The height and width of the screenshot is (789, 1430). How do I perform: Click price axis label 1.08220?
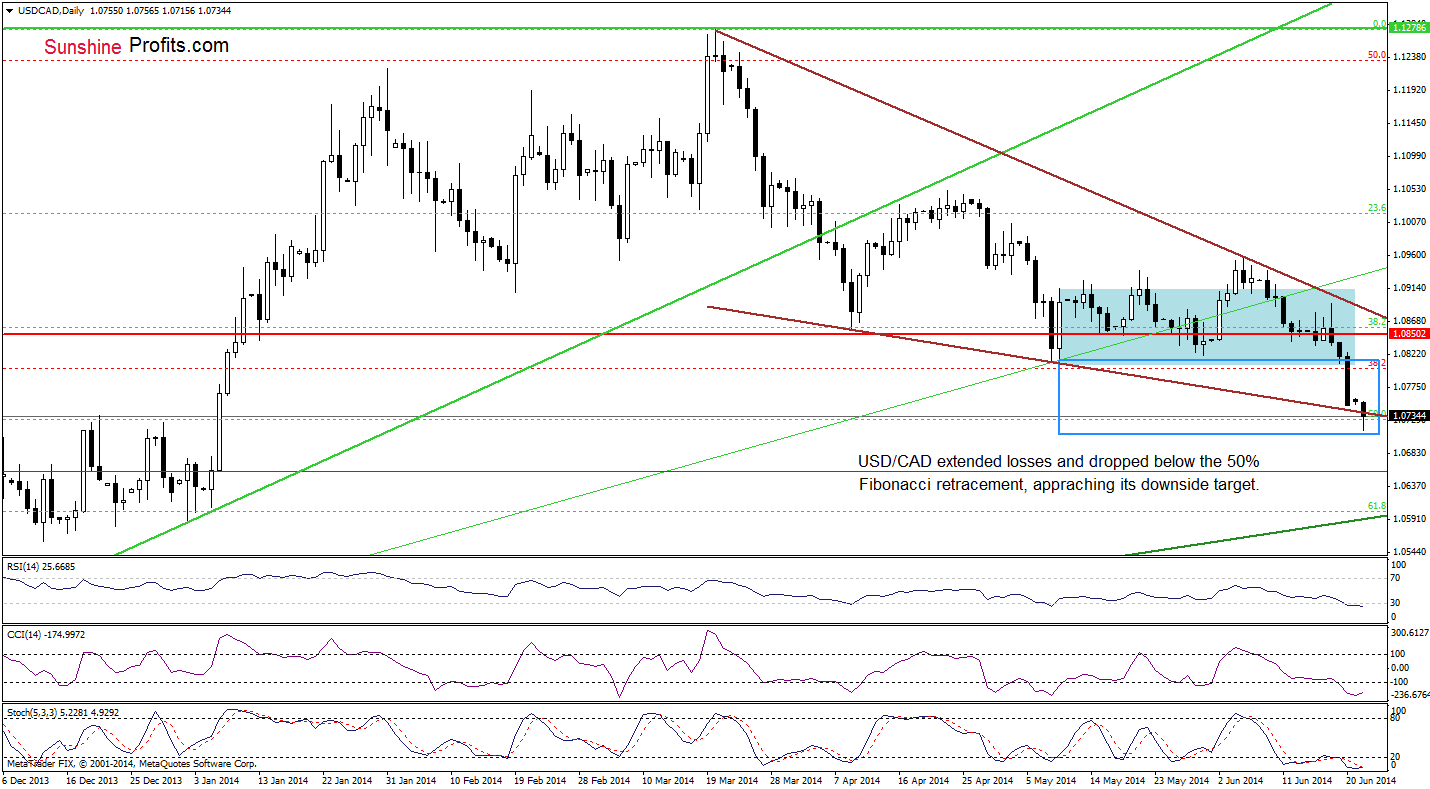(x=1408, y=353)
